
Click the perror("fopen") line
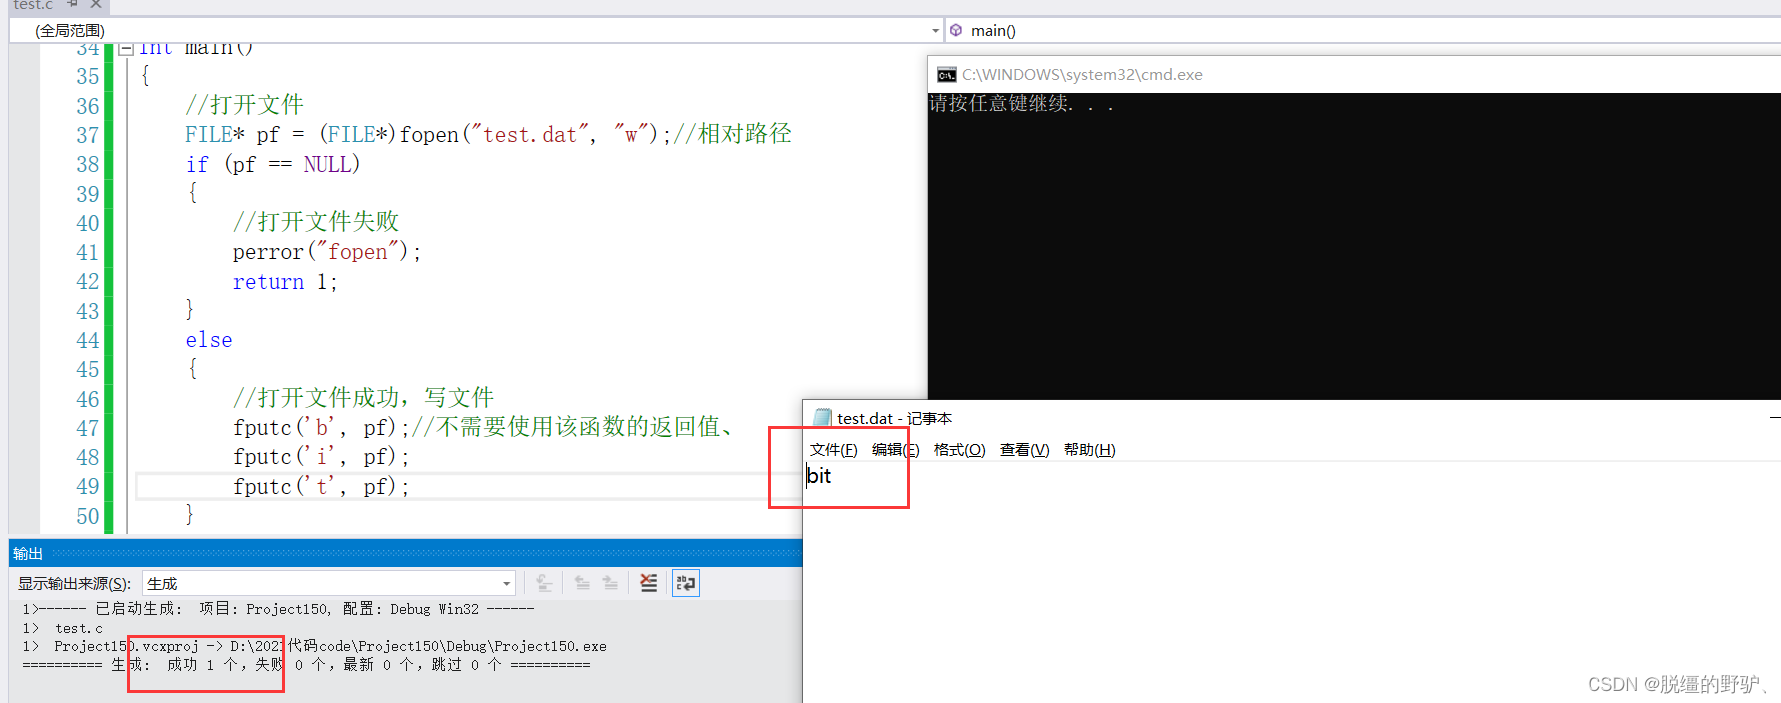tap(327, 252)
